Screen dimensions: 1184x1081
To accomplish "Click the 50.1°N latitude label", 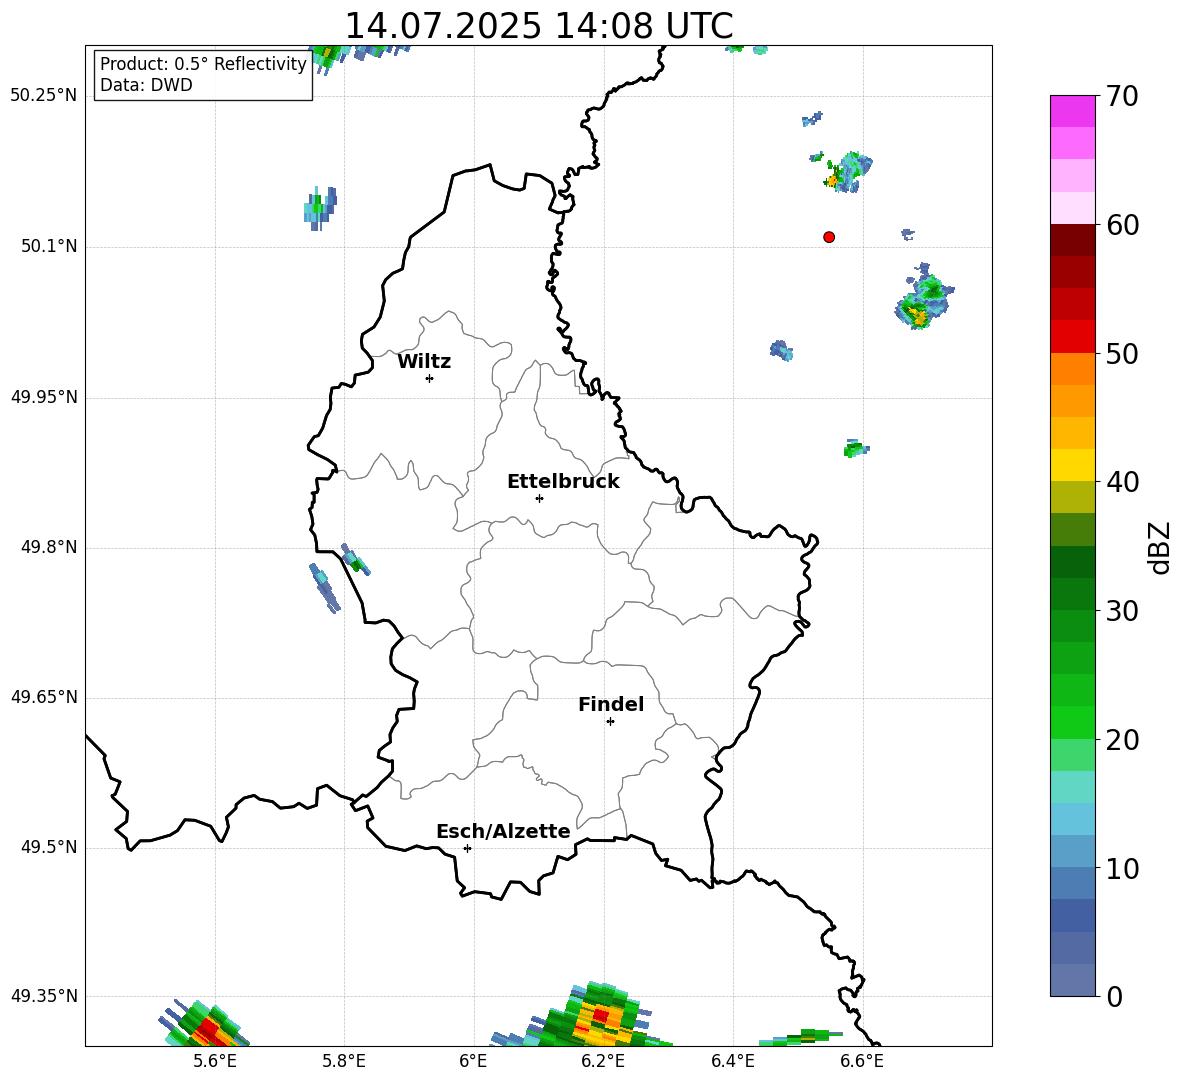I will (x=49, y=247).
